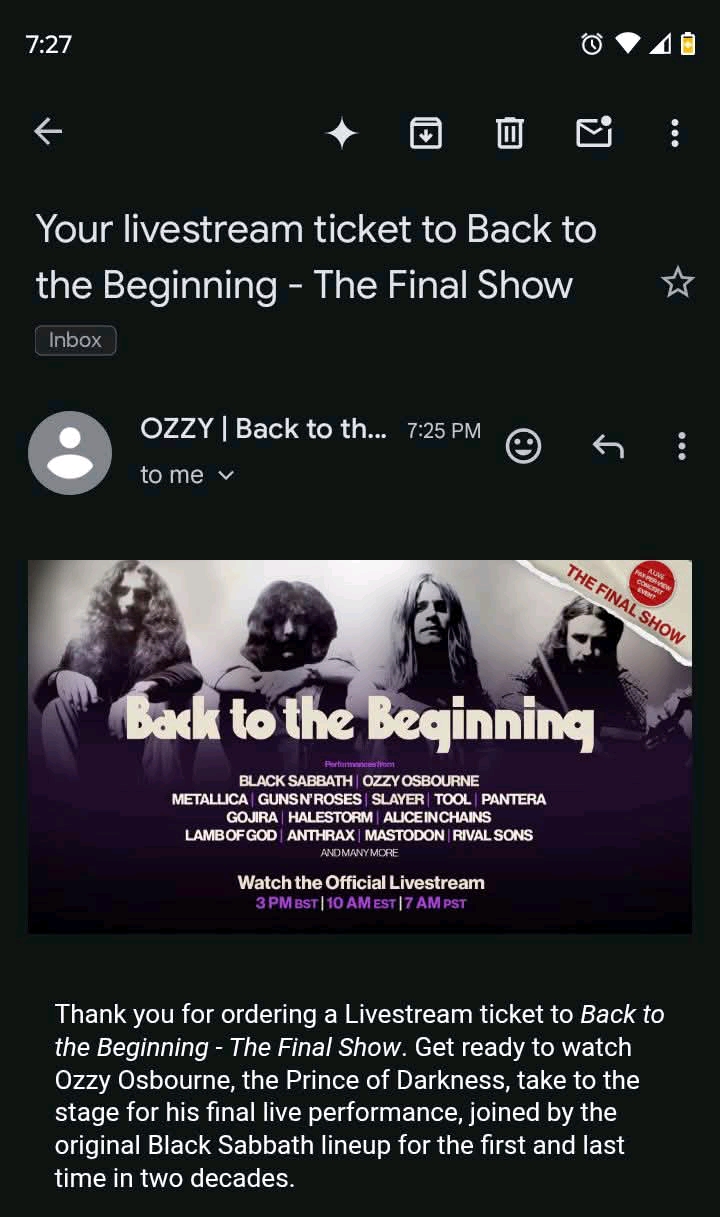Tap the Inbox label chip

click(76, 340)
